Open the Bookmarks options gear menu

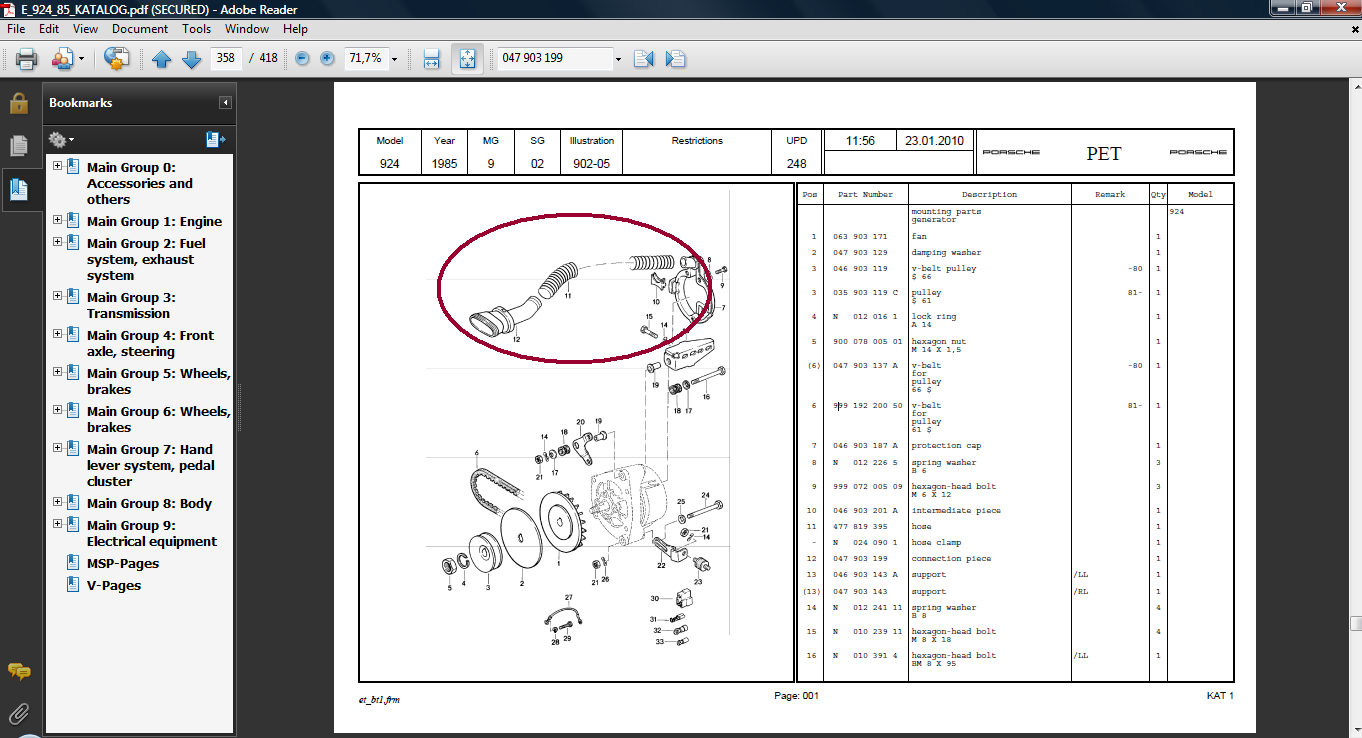[x=61, y=140]
